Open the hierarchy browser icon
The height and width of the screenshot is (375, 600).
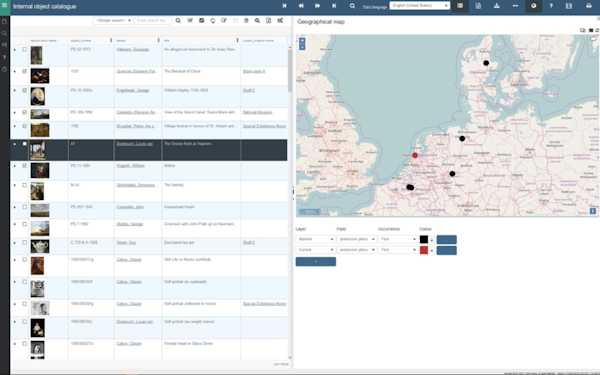tap(497, 6)
